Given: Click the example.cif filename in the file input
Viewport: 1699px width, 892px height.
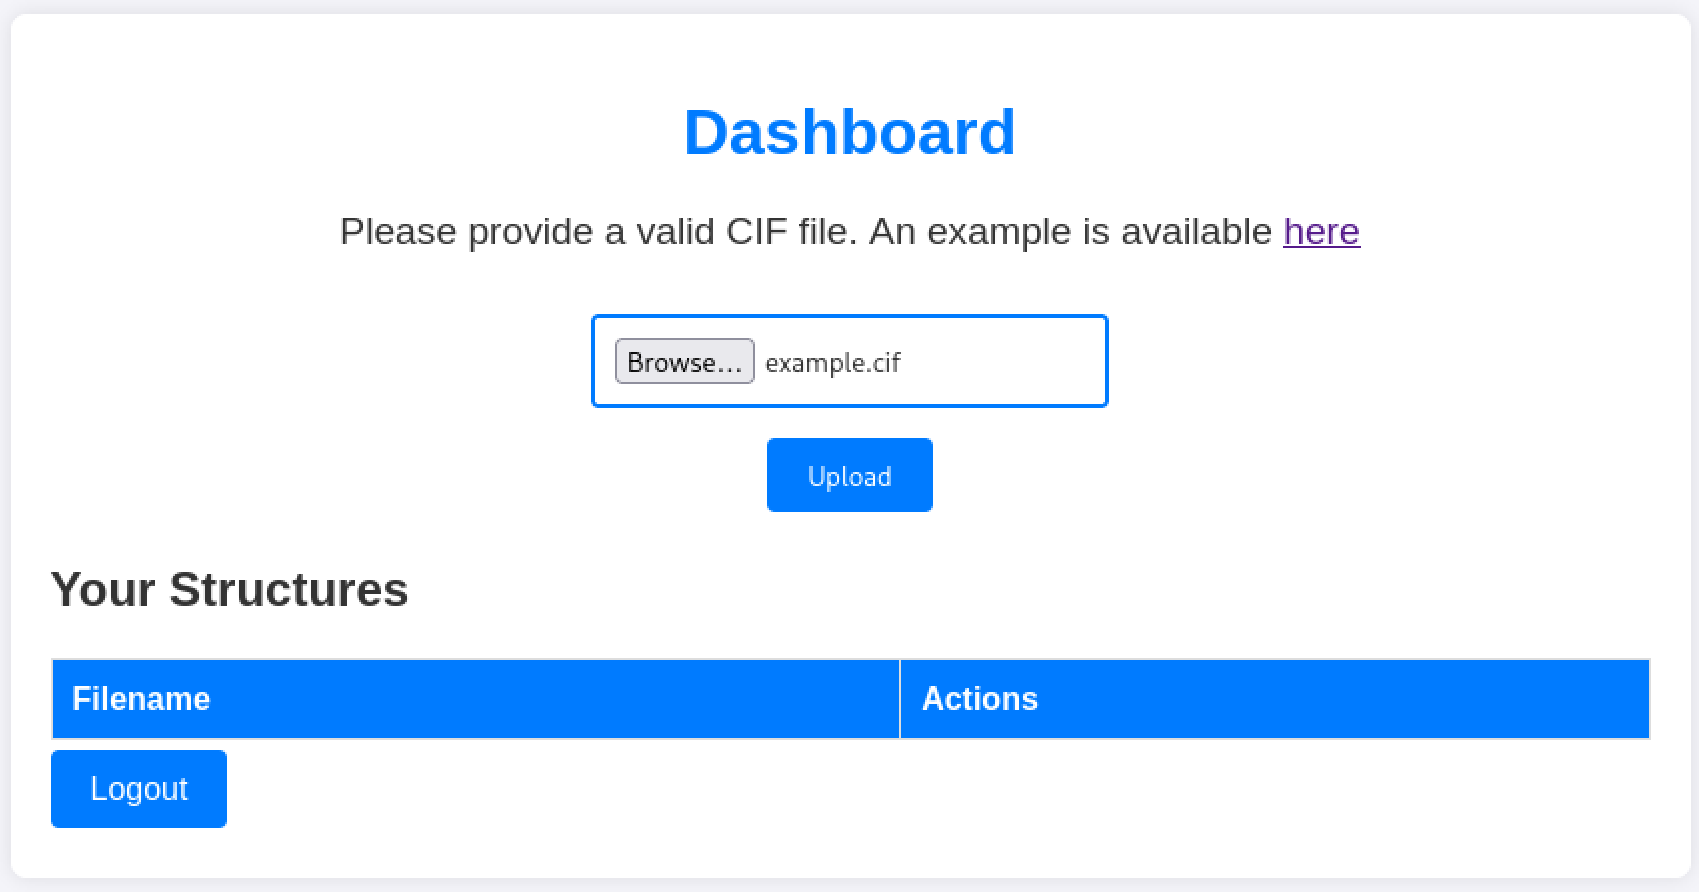Looking at the screenshot, I should point(833,362).
